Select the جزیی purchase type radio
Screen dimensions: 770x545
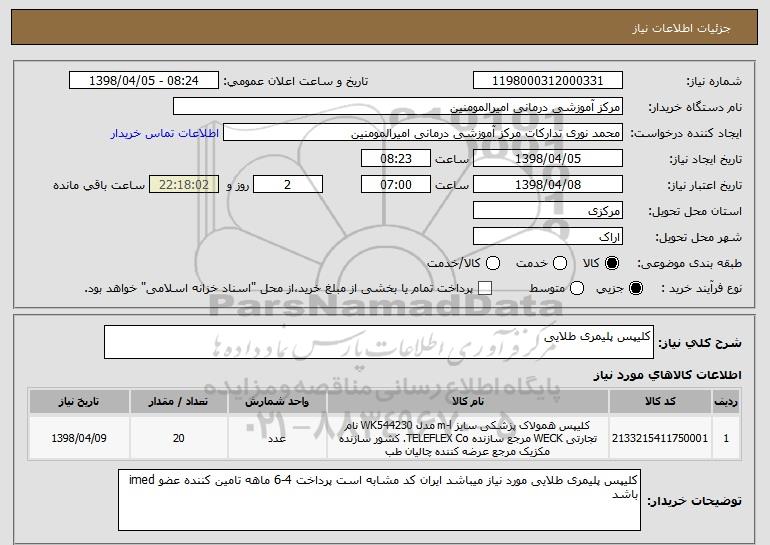tap(635, 288)
